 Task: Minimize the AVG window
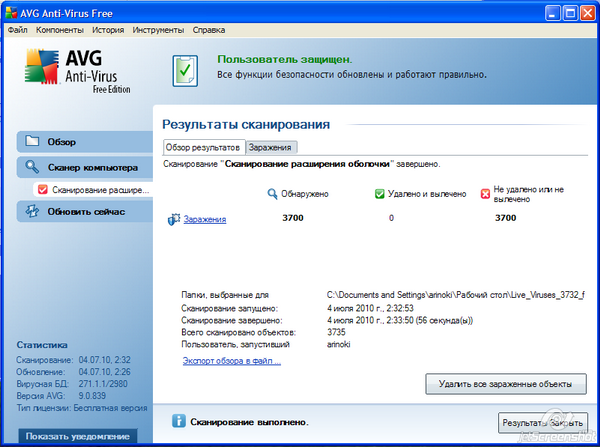pos(553,13)
